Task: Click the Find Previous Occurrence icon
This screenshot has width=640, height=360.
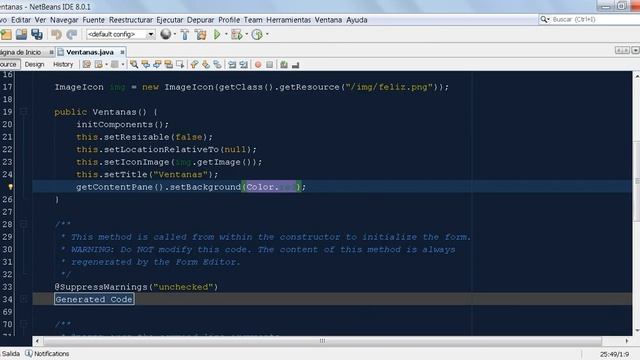Action: pyautogui.click(x=145, y=64)
